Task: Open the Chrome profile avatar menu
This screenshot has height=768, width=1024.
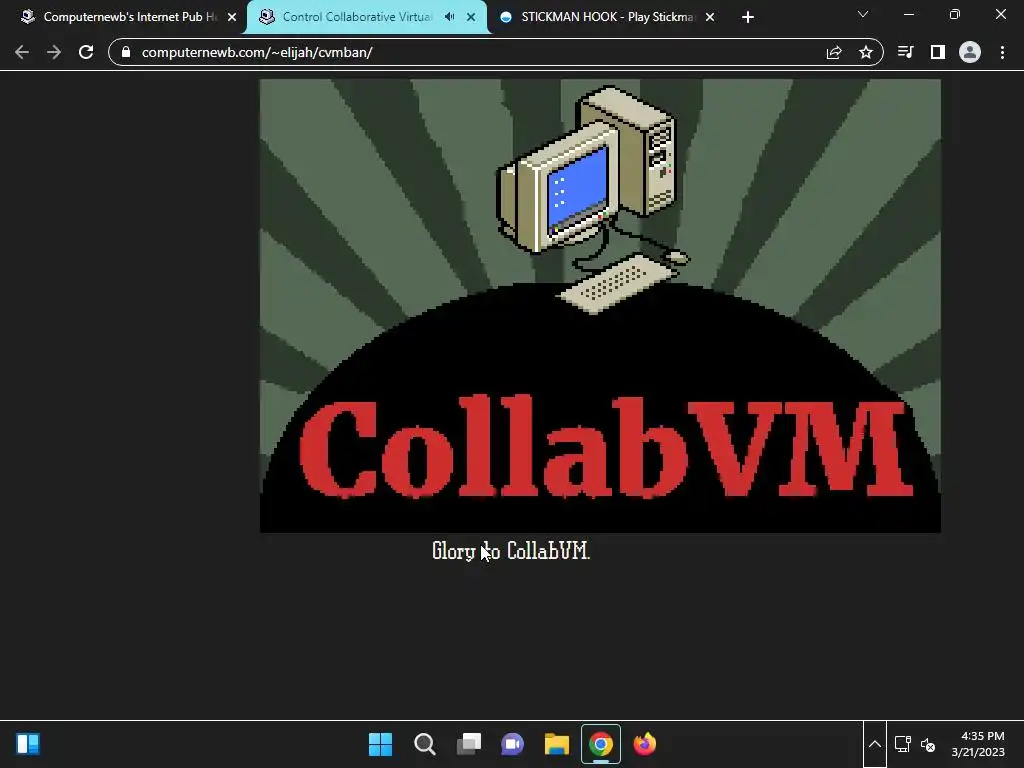Action: (x=970, y=52)
